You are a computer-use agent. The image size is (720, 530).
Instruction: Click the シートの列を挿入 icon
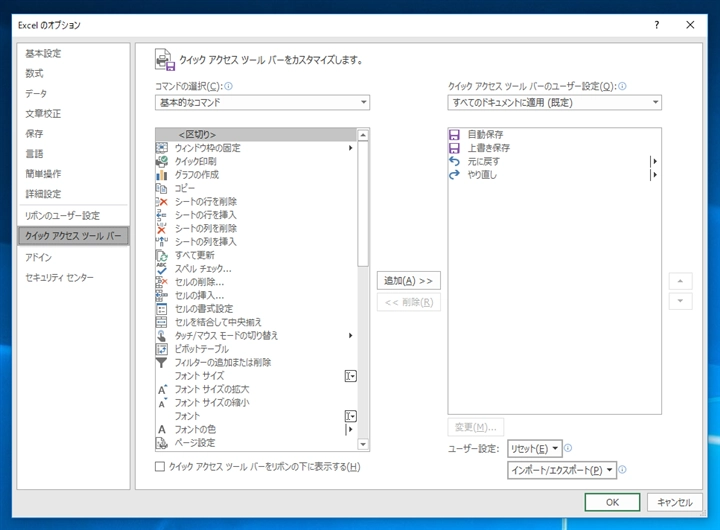(x=162, y=242)
